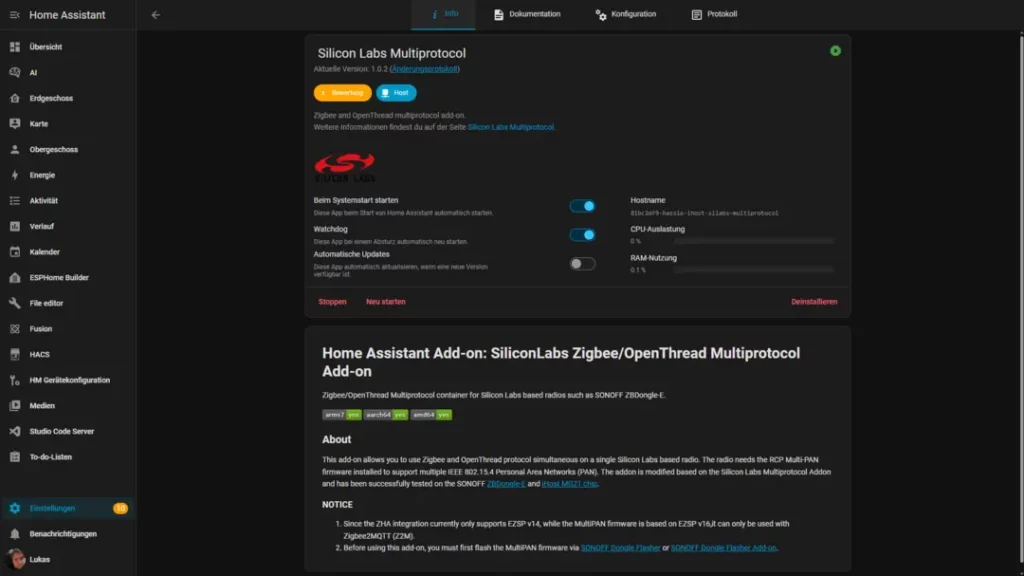Open Verlauf chart icon
Screen dimensions: 1024x576
coord(14,226)
